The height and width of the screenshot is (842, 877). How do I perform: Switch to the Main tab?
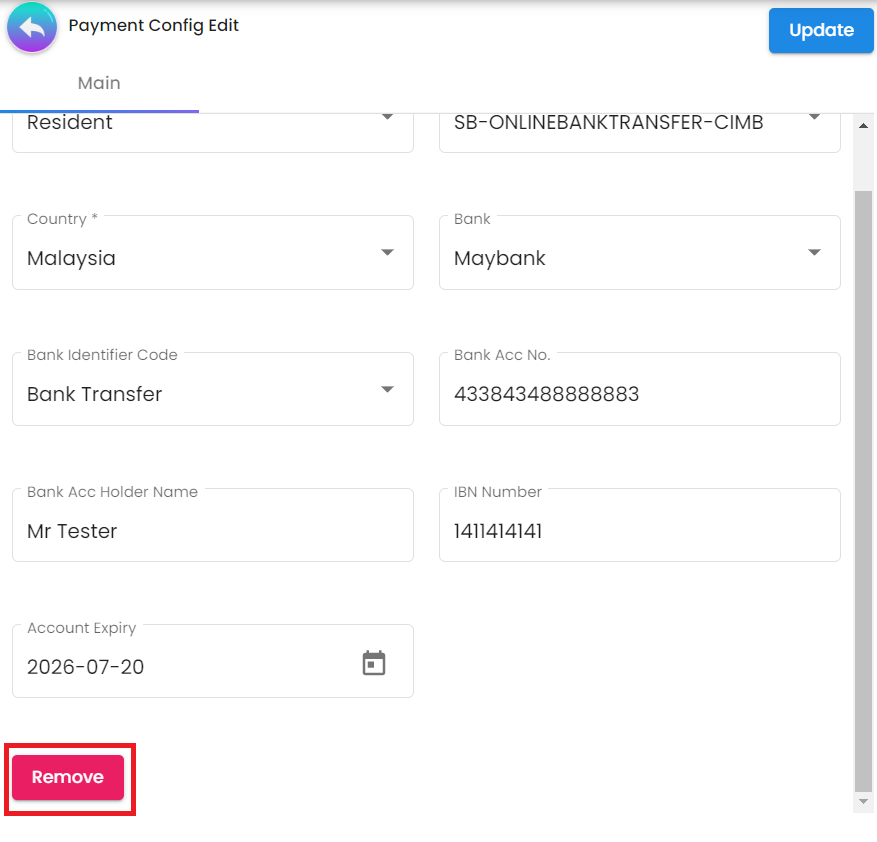point(99,83)
